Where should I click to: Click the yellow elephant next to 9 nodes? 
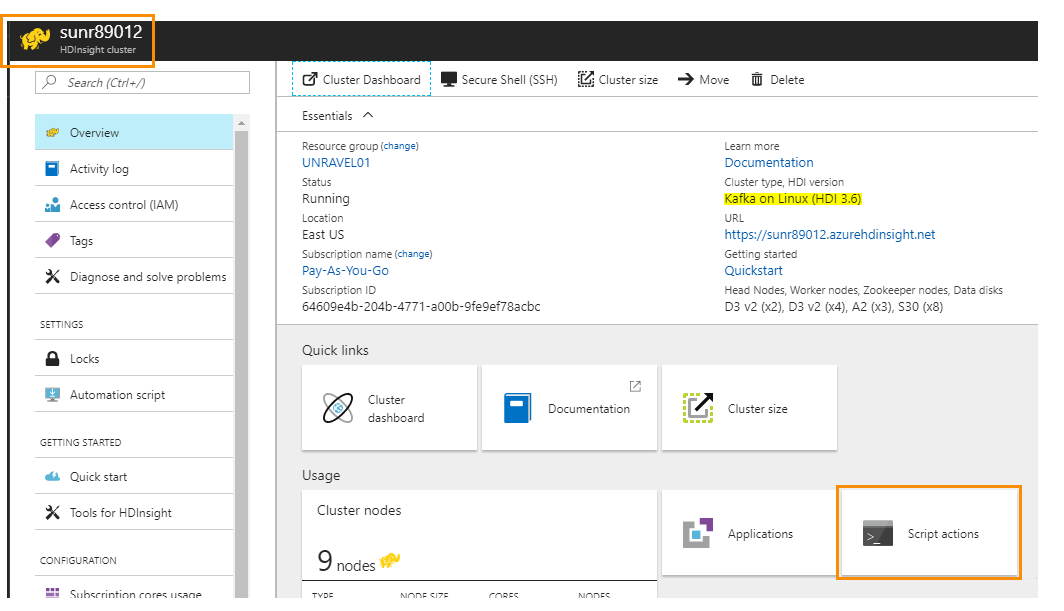point(390,560)
